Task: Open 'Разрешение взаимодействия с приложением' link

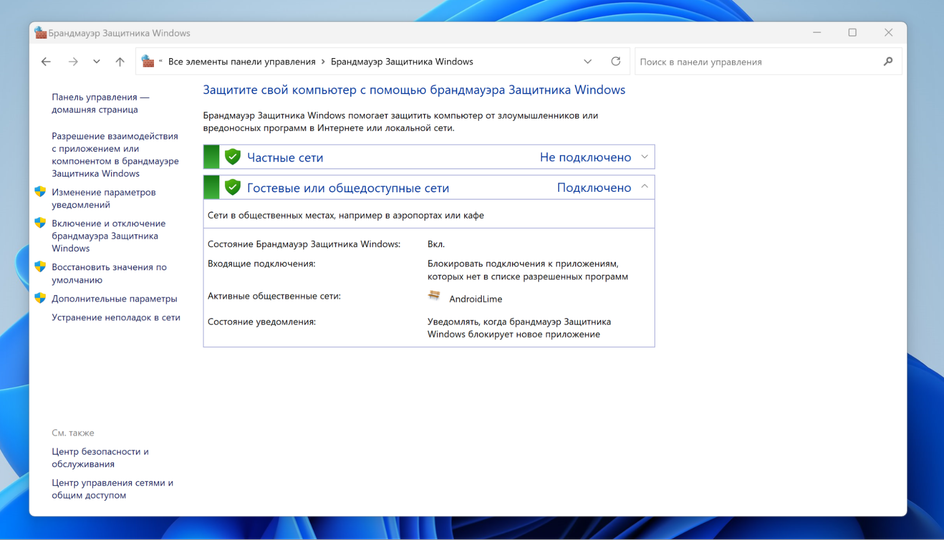Action: coord(115,155)
